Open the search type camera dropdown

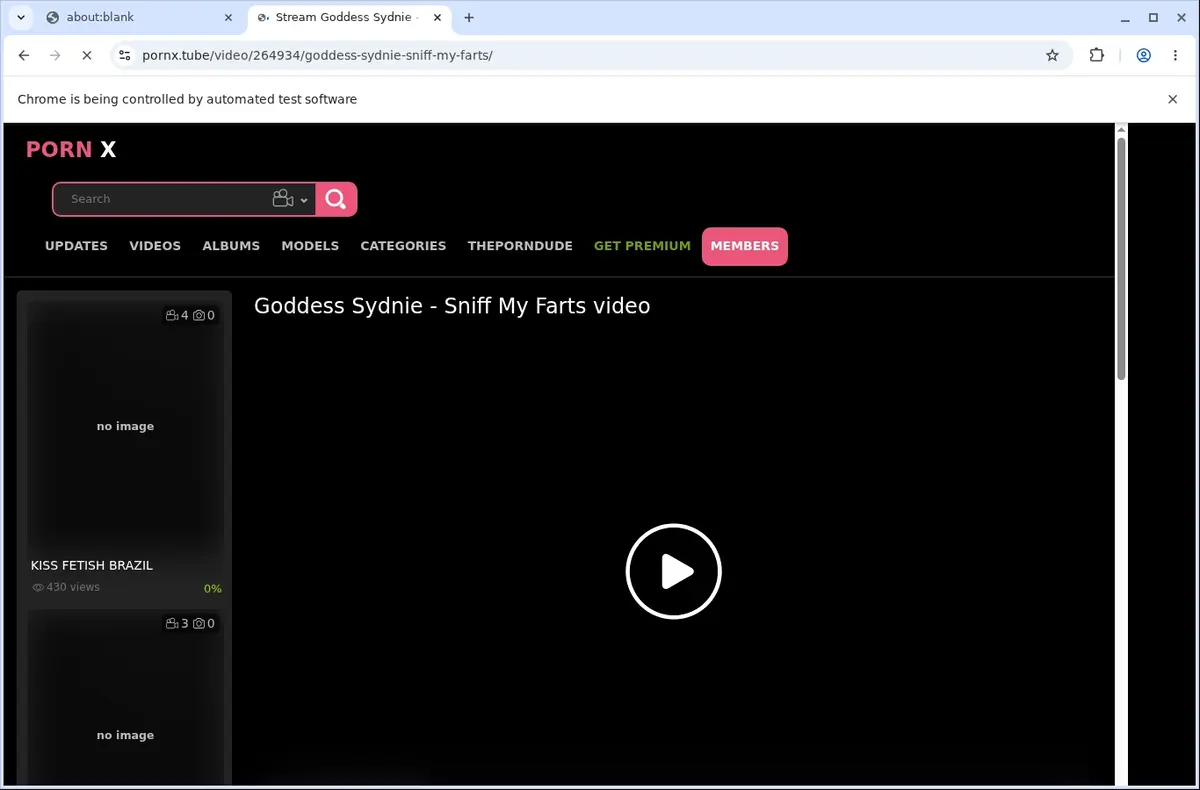(290, 199)
